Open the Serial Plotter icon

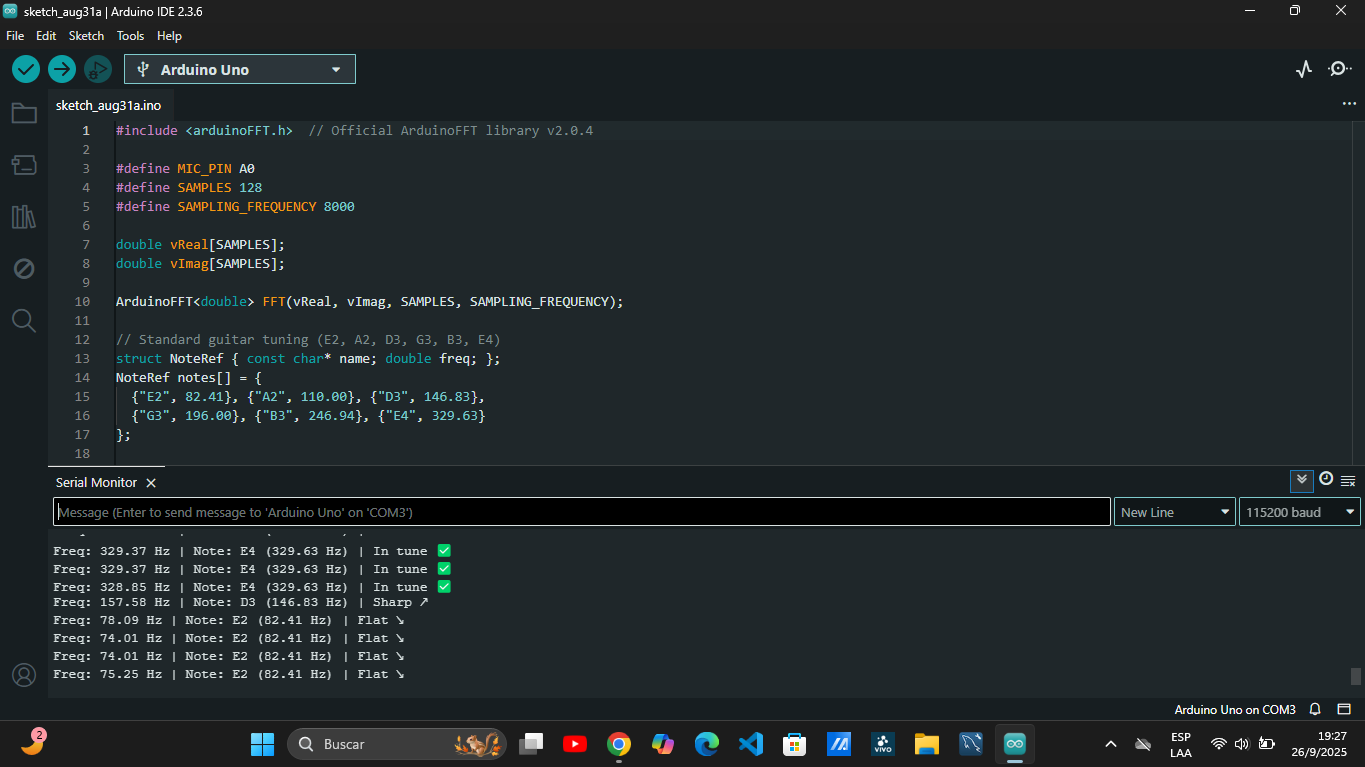[x=1304, y=69]
